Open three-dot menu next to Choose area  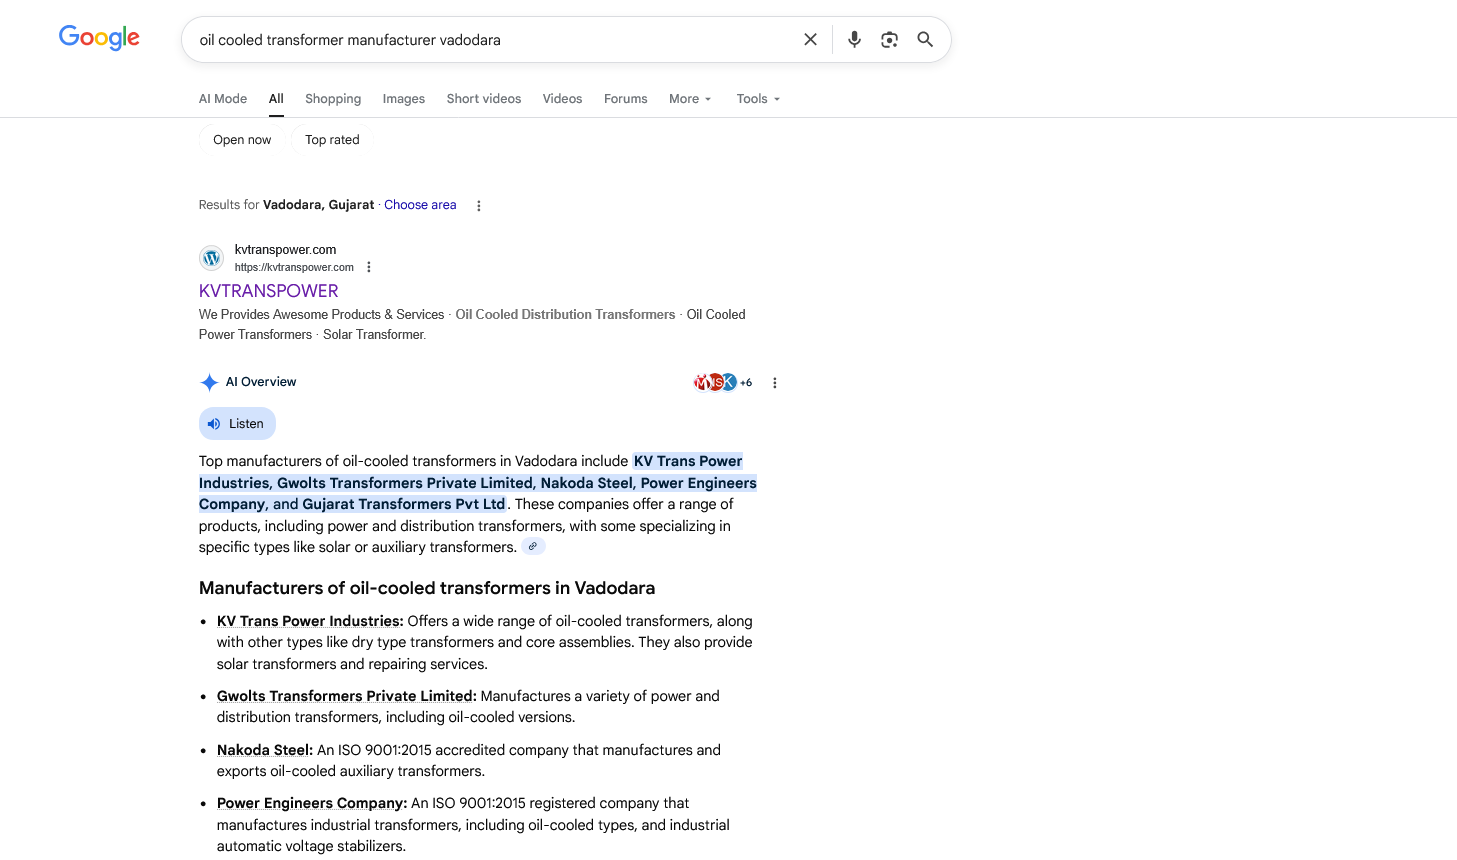(x=478, y=206)
